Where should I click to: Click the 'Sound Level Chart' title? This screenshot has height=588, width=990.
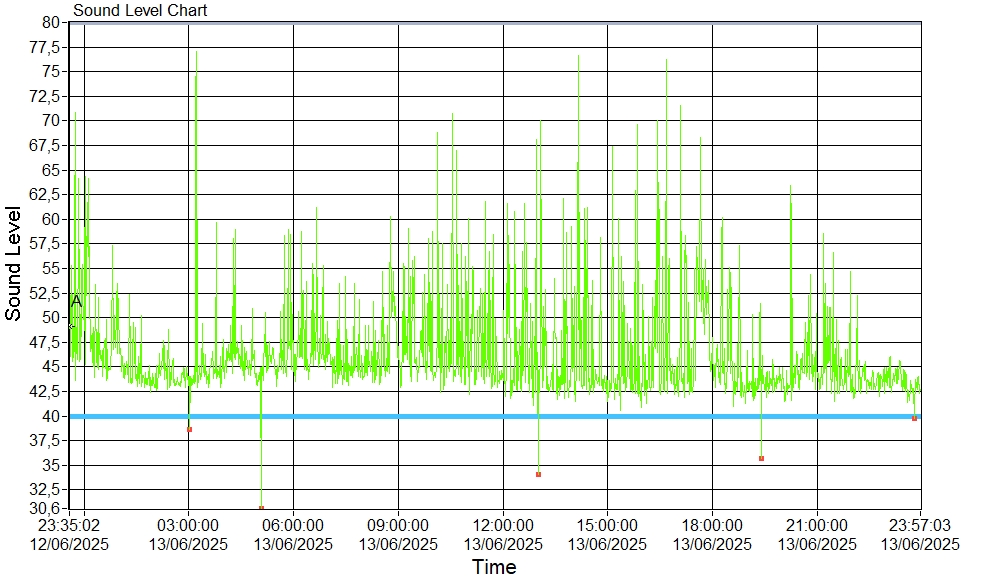tap(140, 11)
